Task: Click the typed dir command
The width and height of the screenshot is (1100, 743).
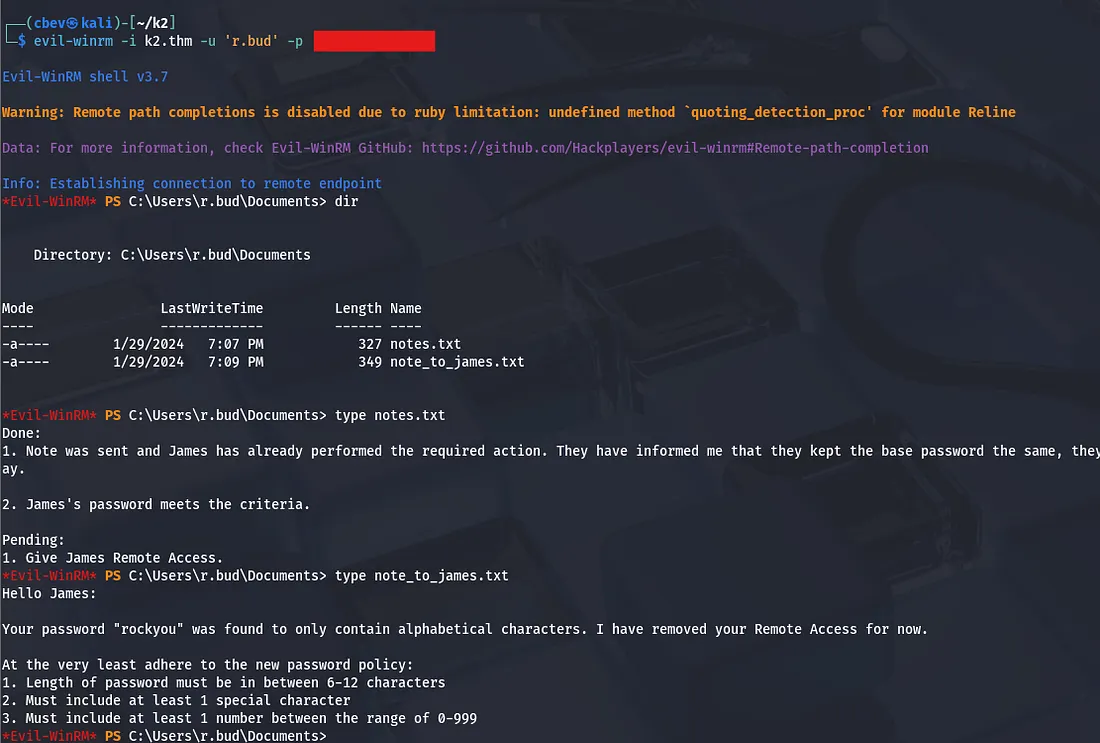Action: click(x=346, y=201)
